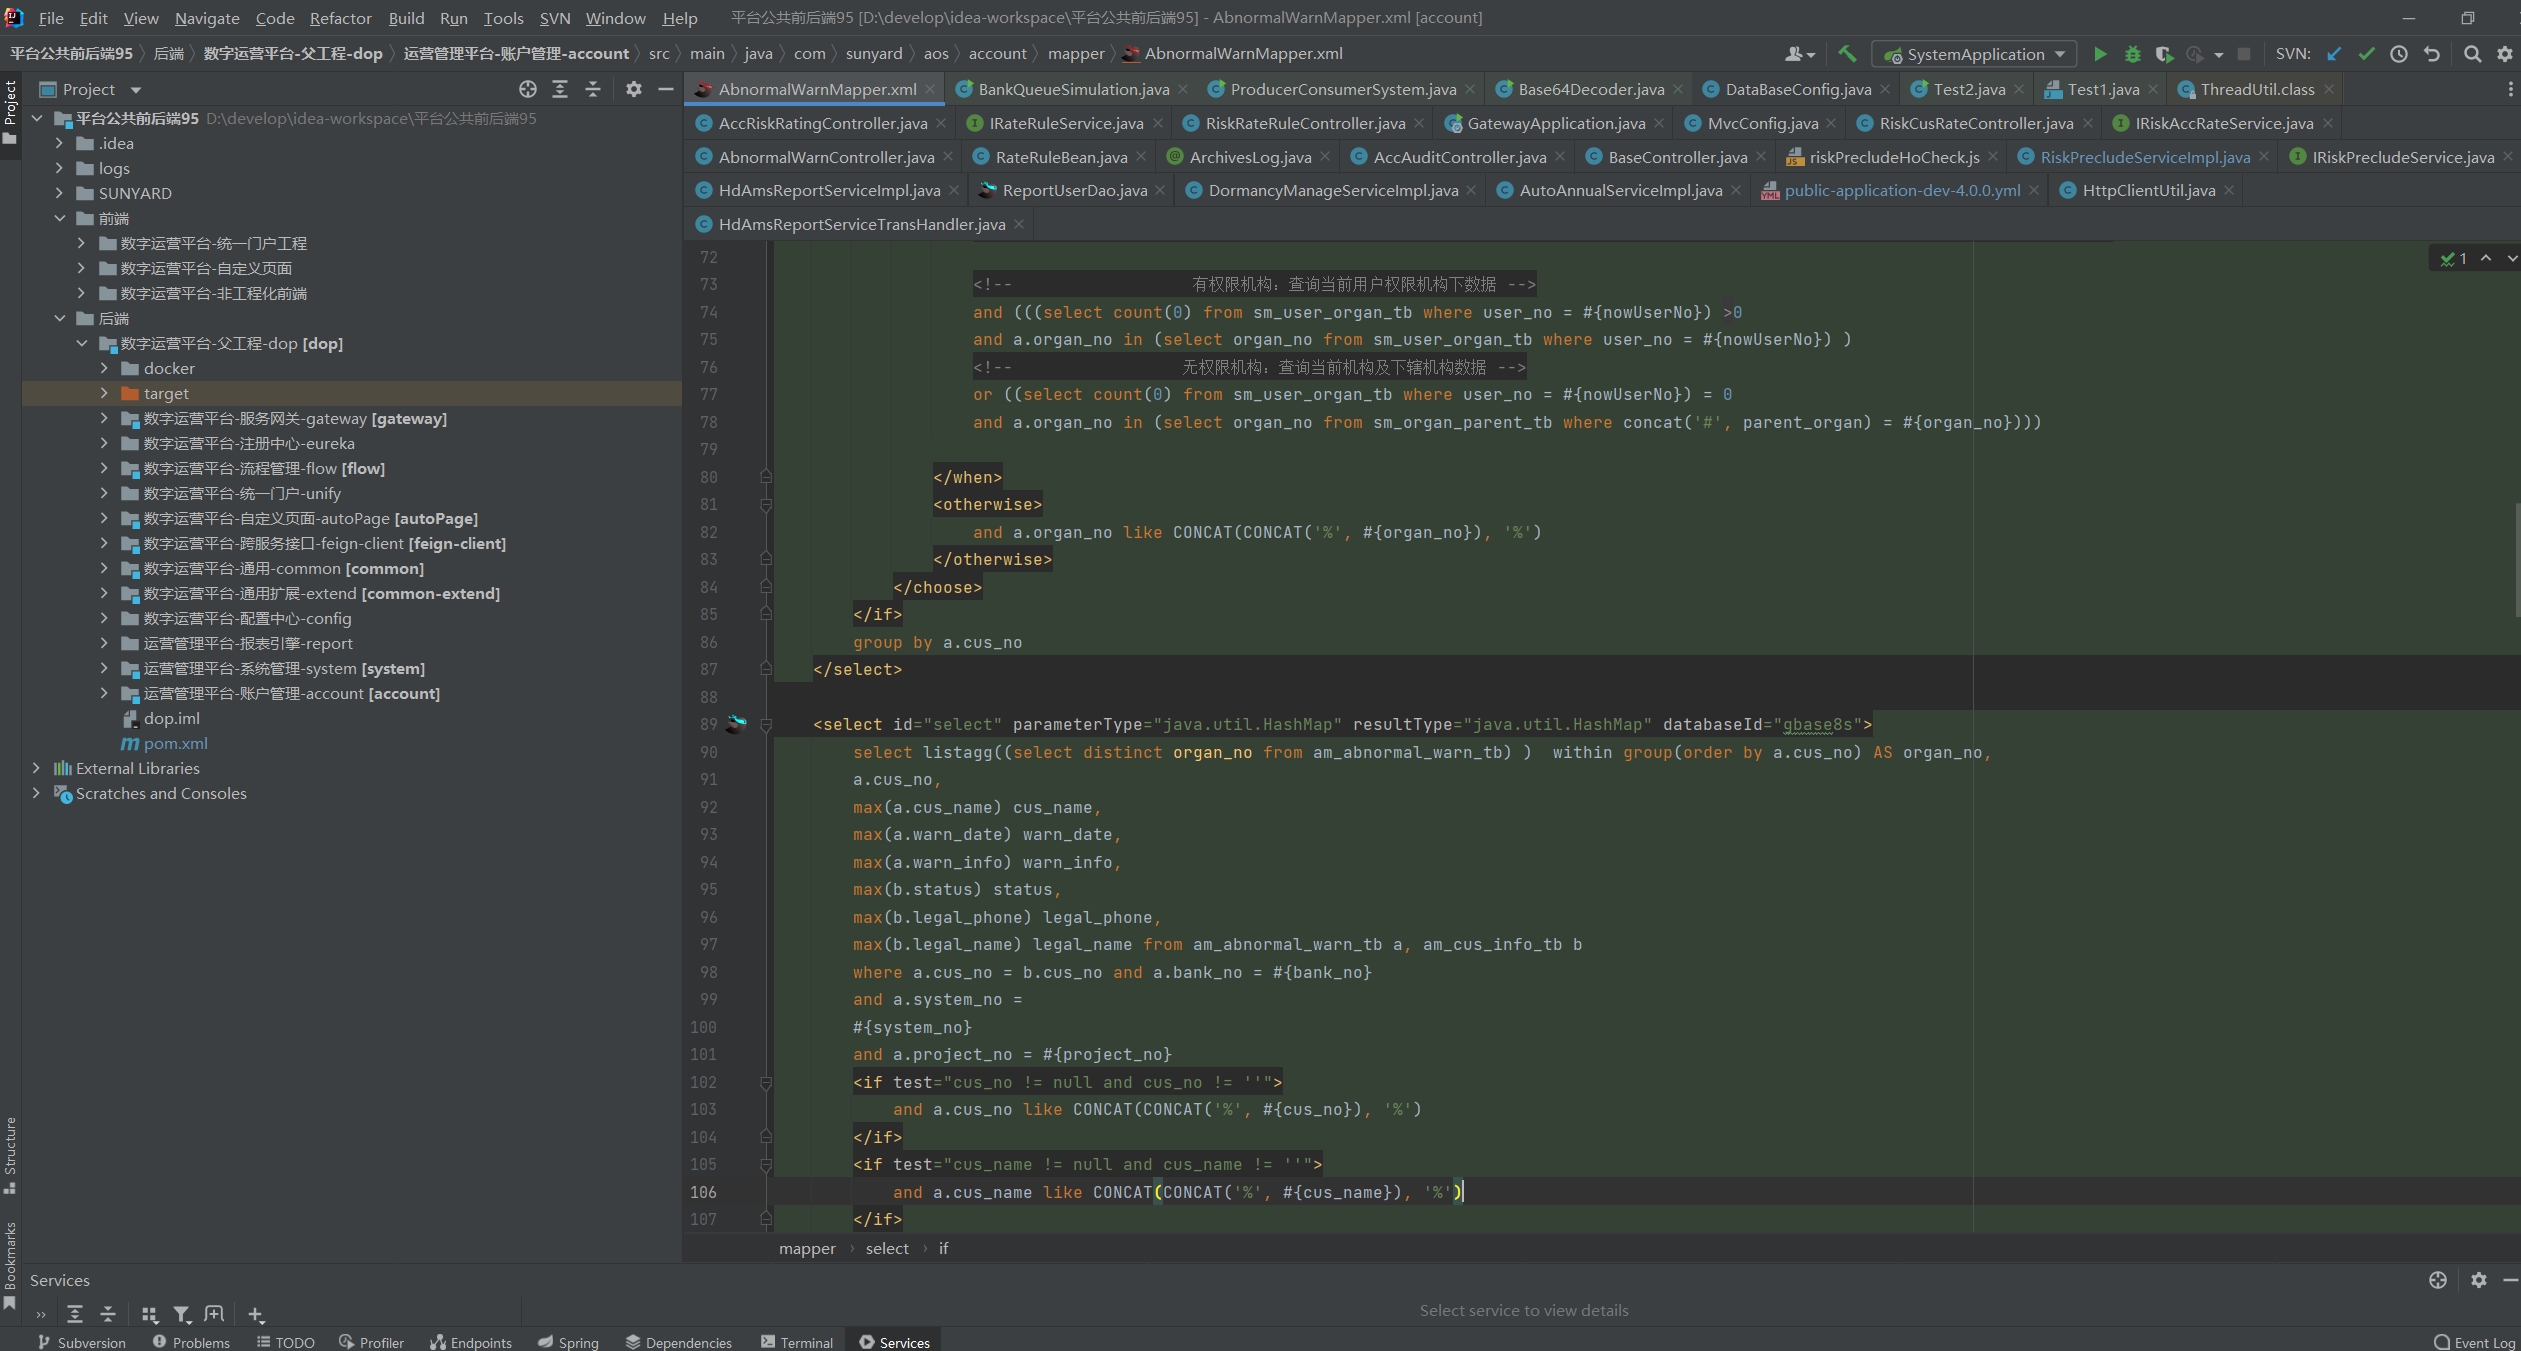
Task: Click Select Opened File target icon in Project panel
Action: tap(528, 89)
